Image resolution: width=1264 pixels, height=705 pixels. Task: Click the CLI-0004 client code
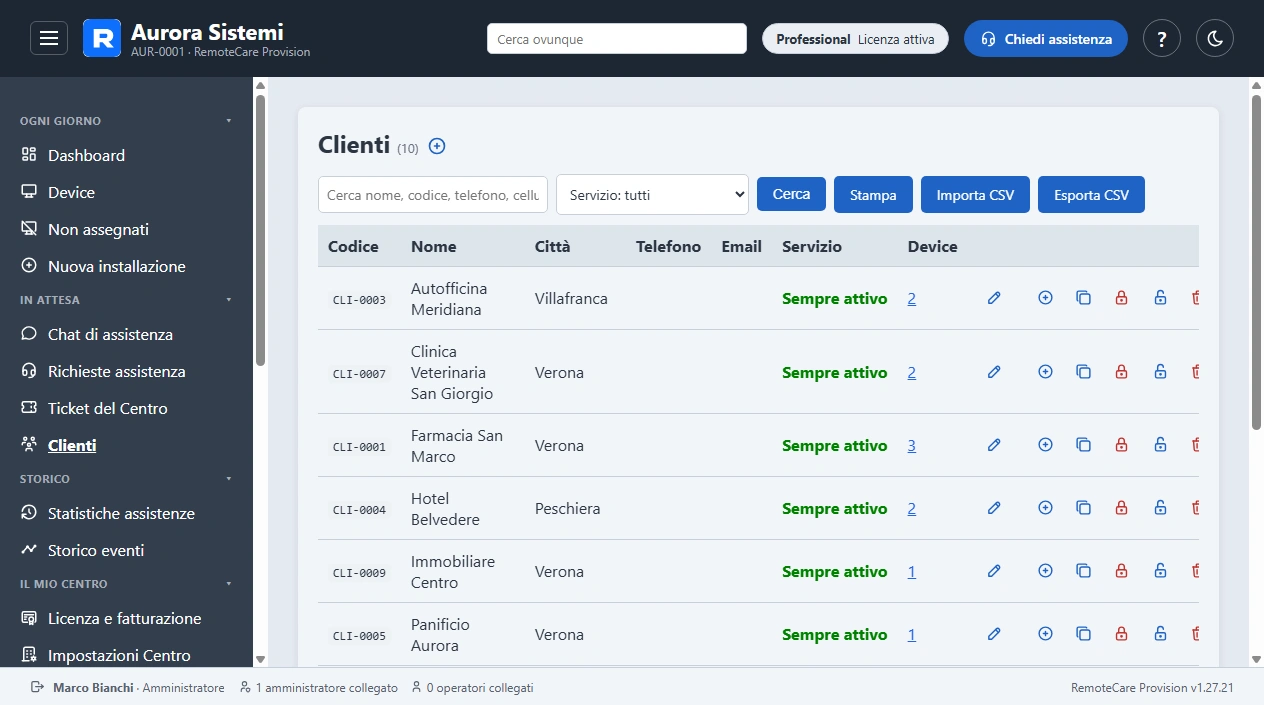pyautogui.click(x=359, y=510)
